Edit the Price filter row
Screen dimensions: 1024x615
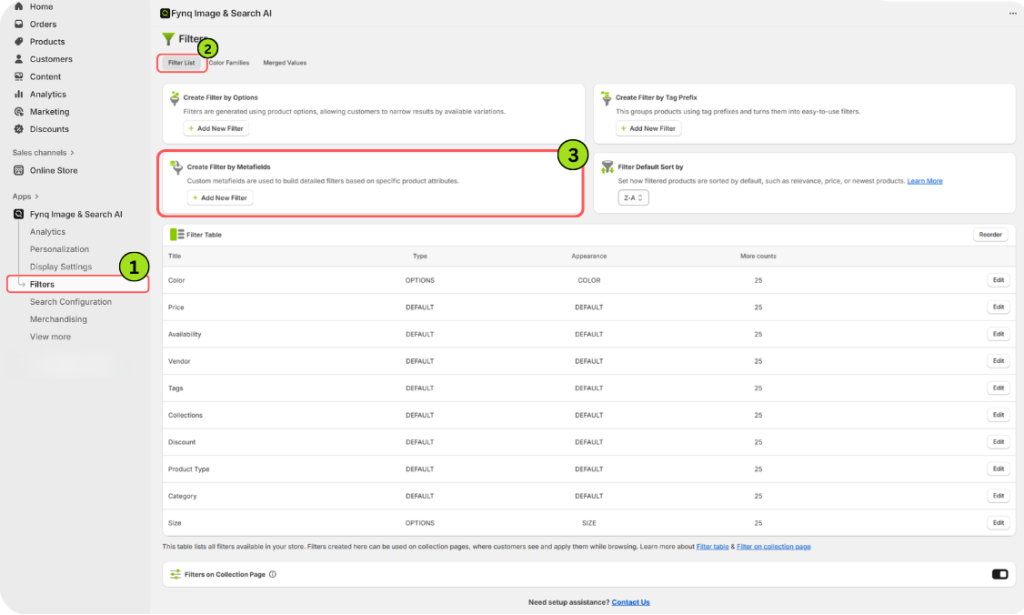[x=999, y=307]
